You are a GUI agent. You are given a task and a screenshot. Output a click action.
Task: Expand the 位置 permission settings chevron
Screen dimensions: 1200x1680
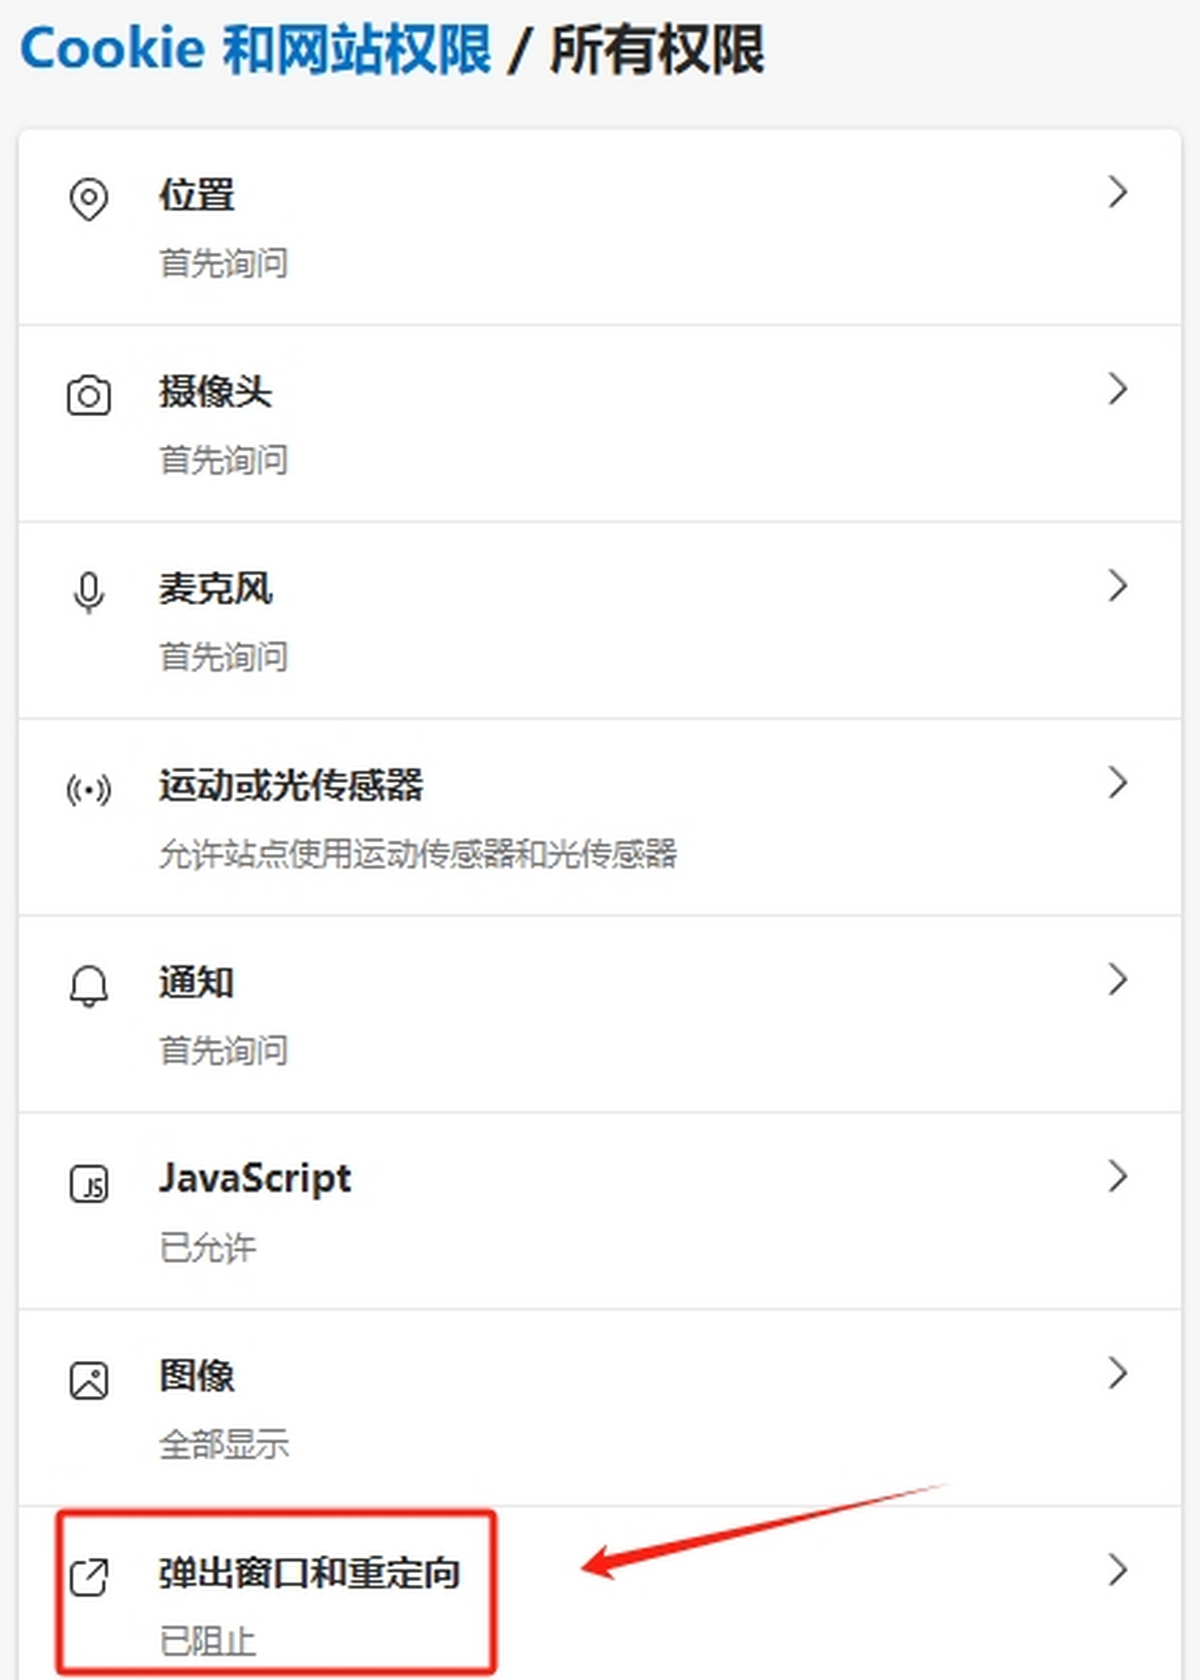(1118, 193)
